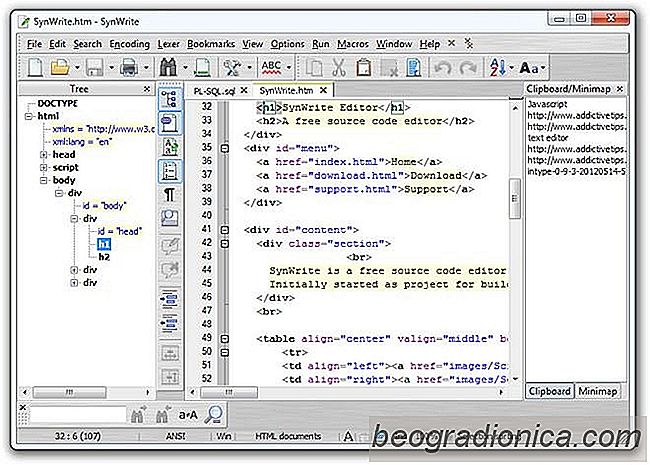Select the DOCTYPE tree item
This screenshot has width=650, height=465.
58,104
